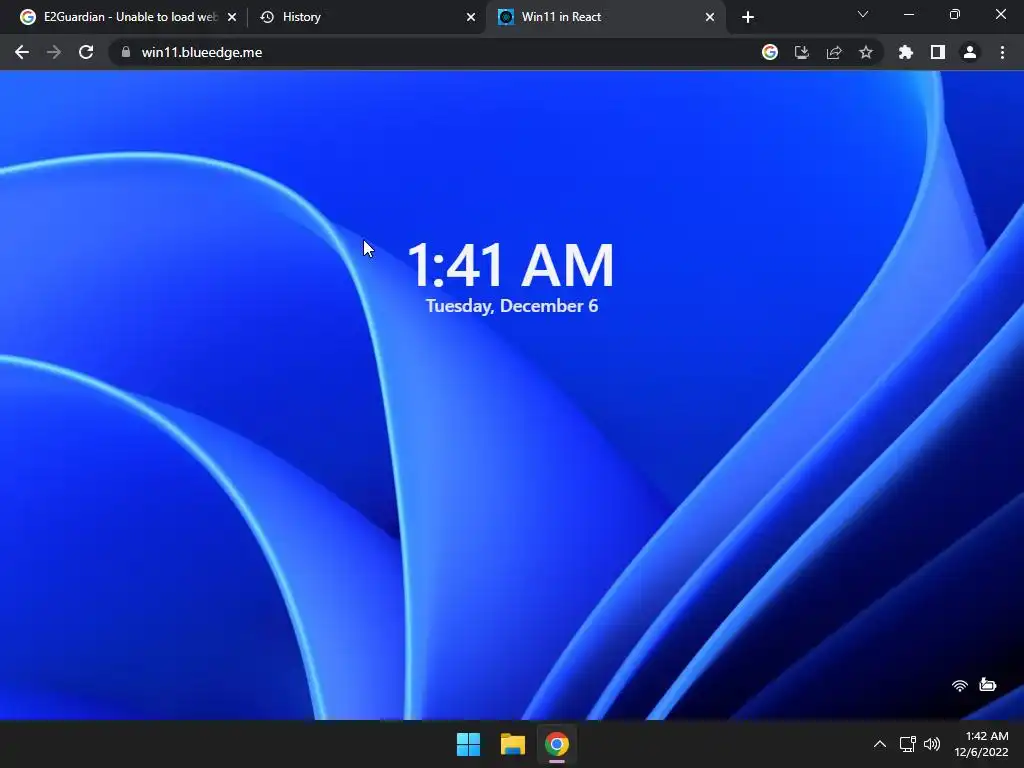Show hidden system tray icons
Screen dimensions: 1024x768
click(880, 744)
